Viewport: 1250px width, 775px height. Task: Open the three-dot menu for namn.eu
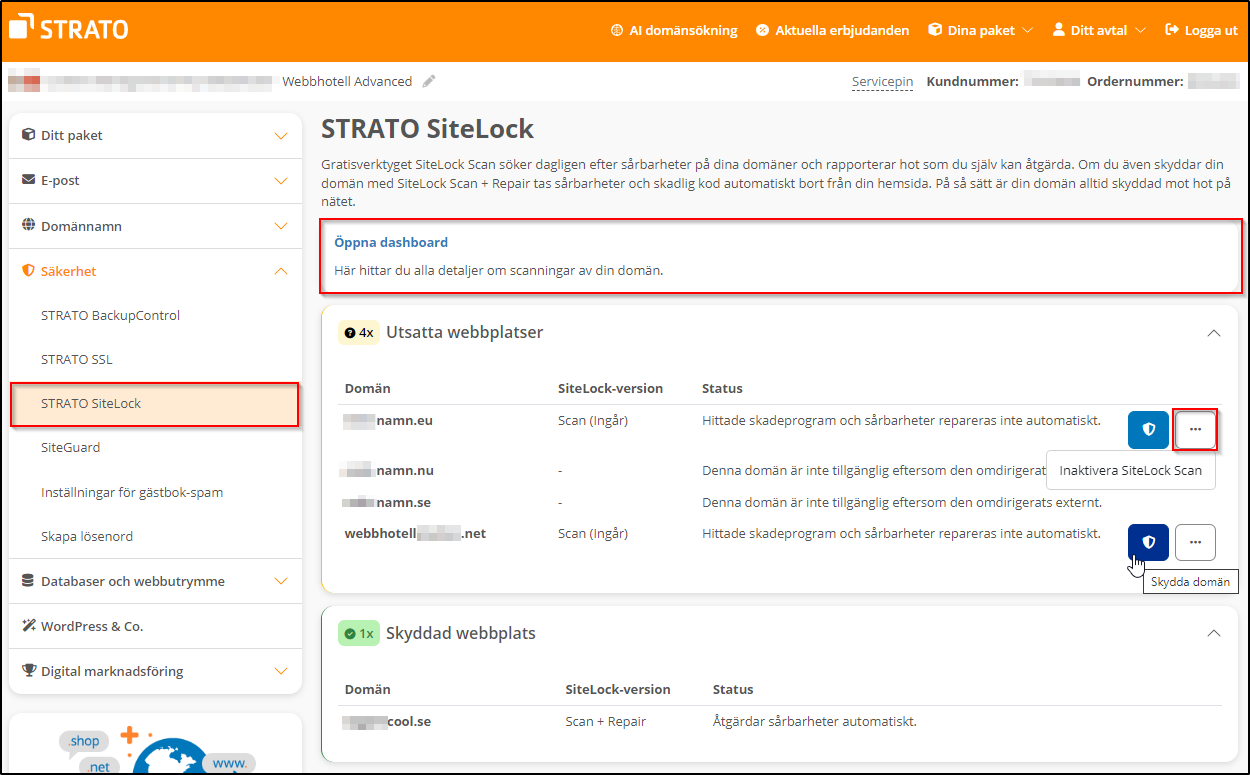point(1196,429)
